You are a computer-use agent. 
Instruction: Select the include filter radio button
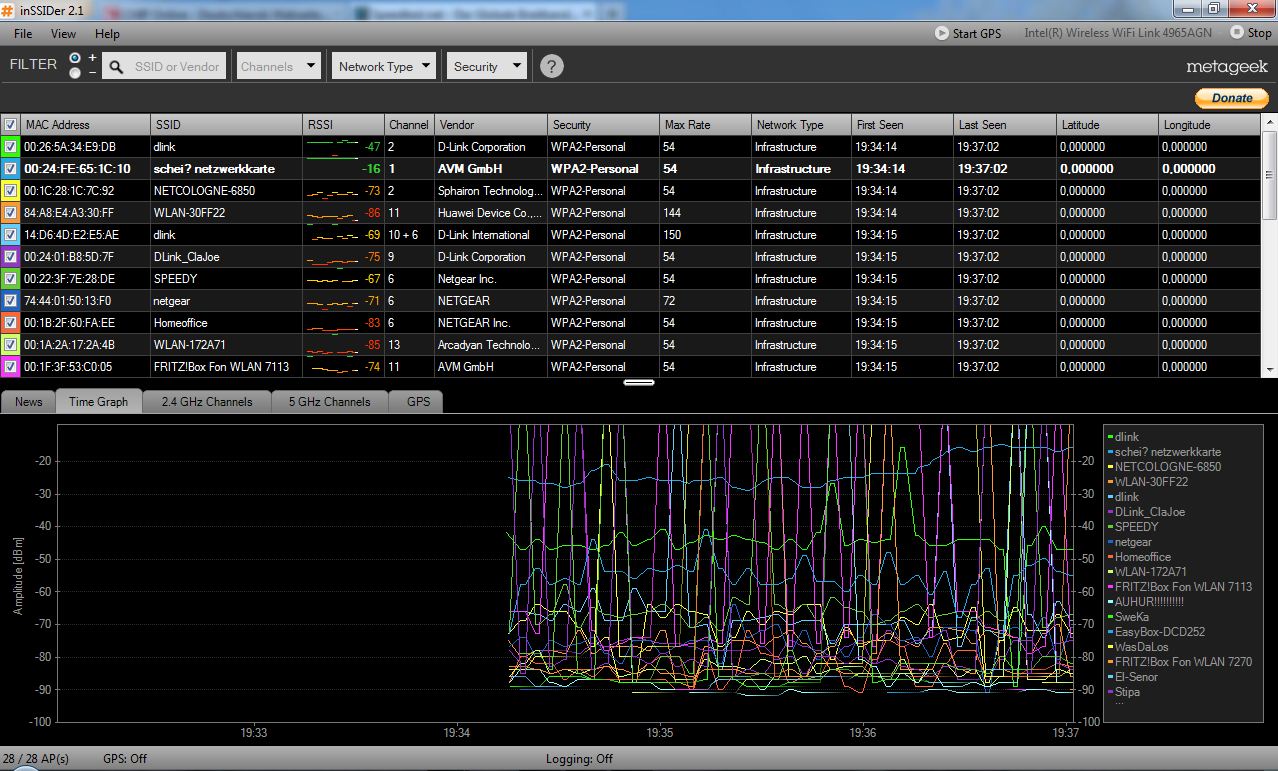(x=75, y=58)
